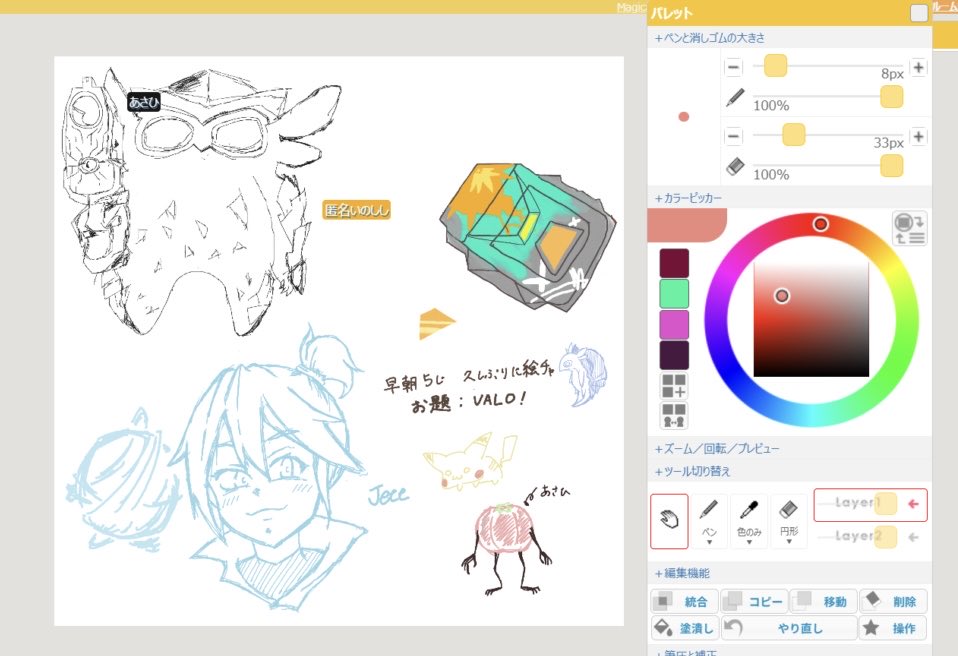Click the あさひ user name tag on canvas
This screenshot has height=656, width=958.
pyautogui.click(x=144, y=102)
